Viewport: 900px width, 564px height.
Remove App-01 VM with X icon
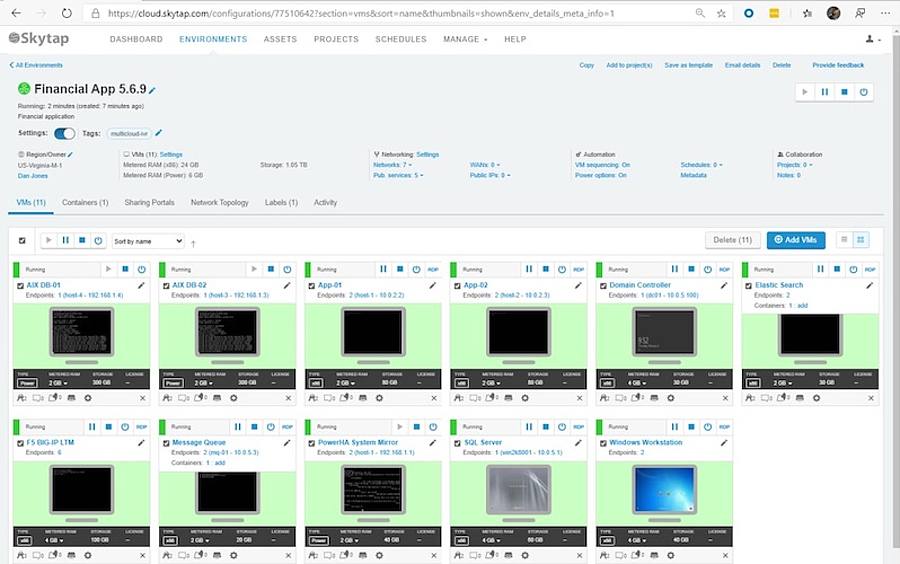[434, 398]
